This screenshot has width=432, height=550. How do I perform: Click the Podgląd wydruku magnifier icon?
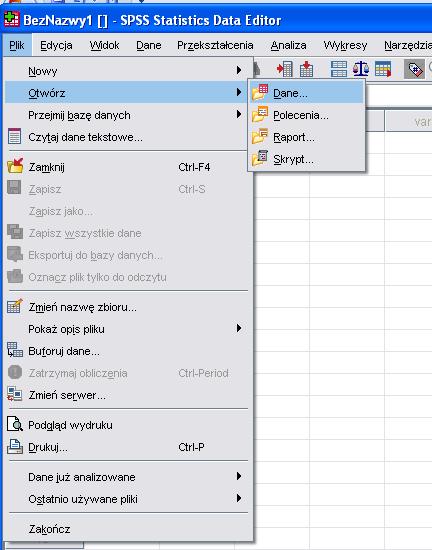(x=15, y=424)
